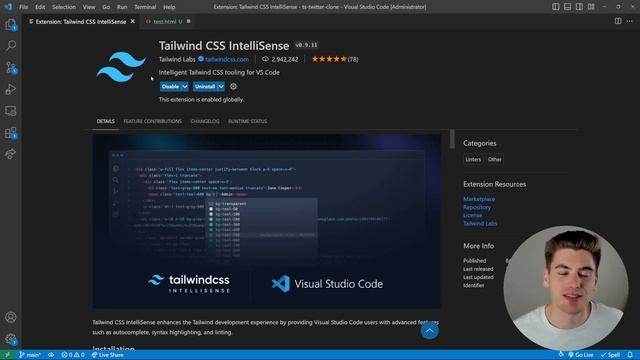The height and width of the screenshot is (360, 640).
Task: Click the Customize Layout icon in title bar
Action: pyautogui.click(x=591, y=7)
